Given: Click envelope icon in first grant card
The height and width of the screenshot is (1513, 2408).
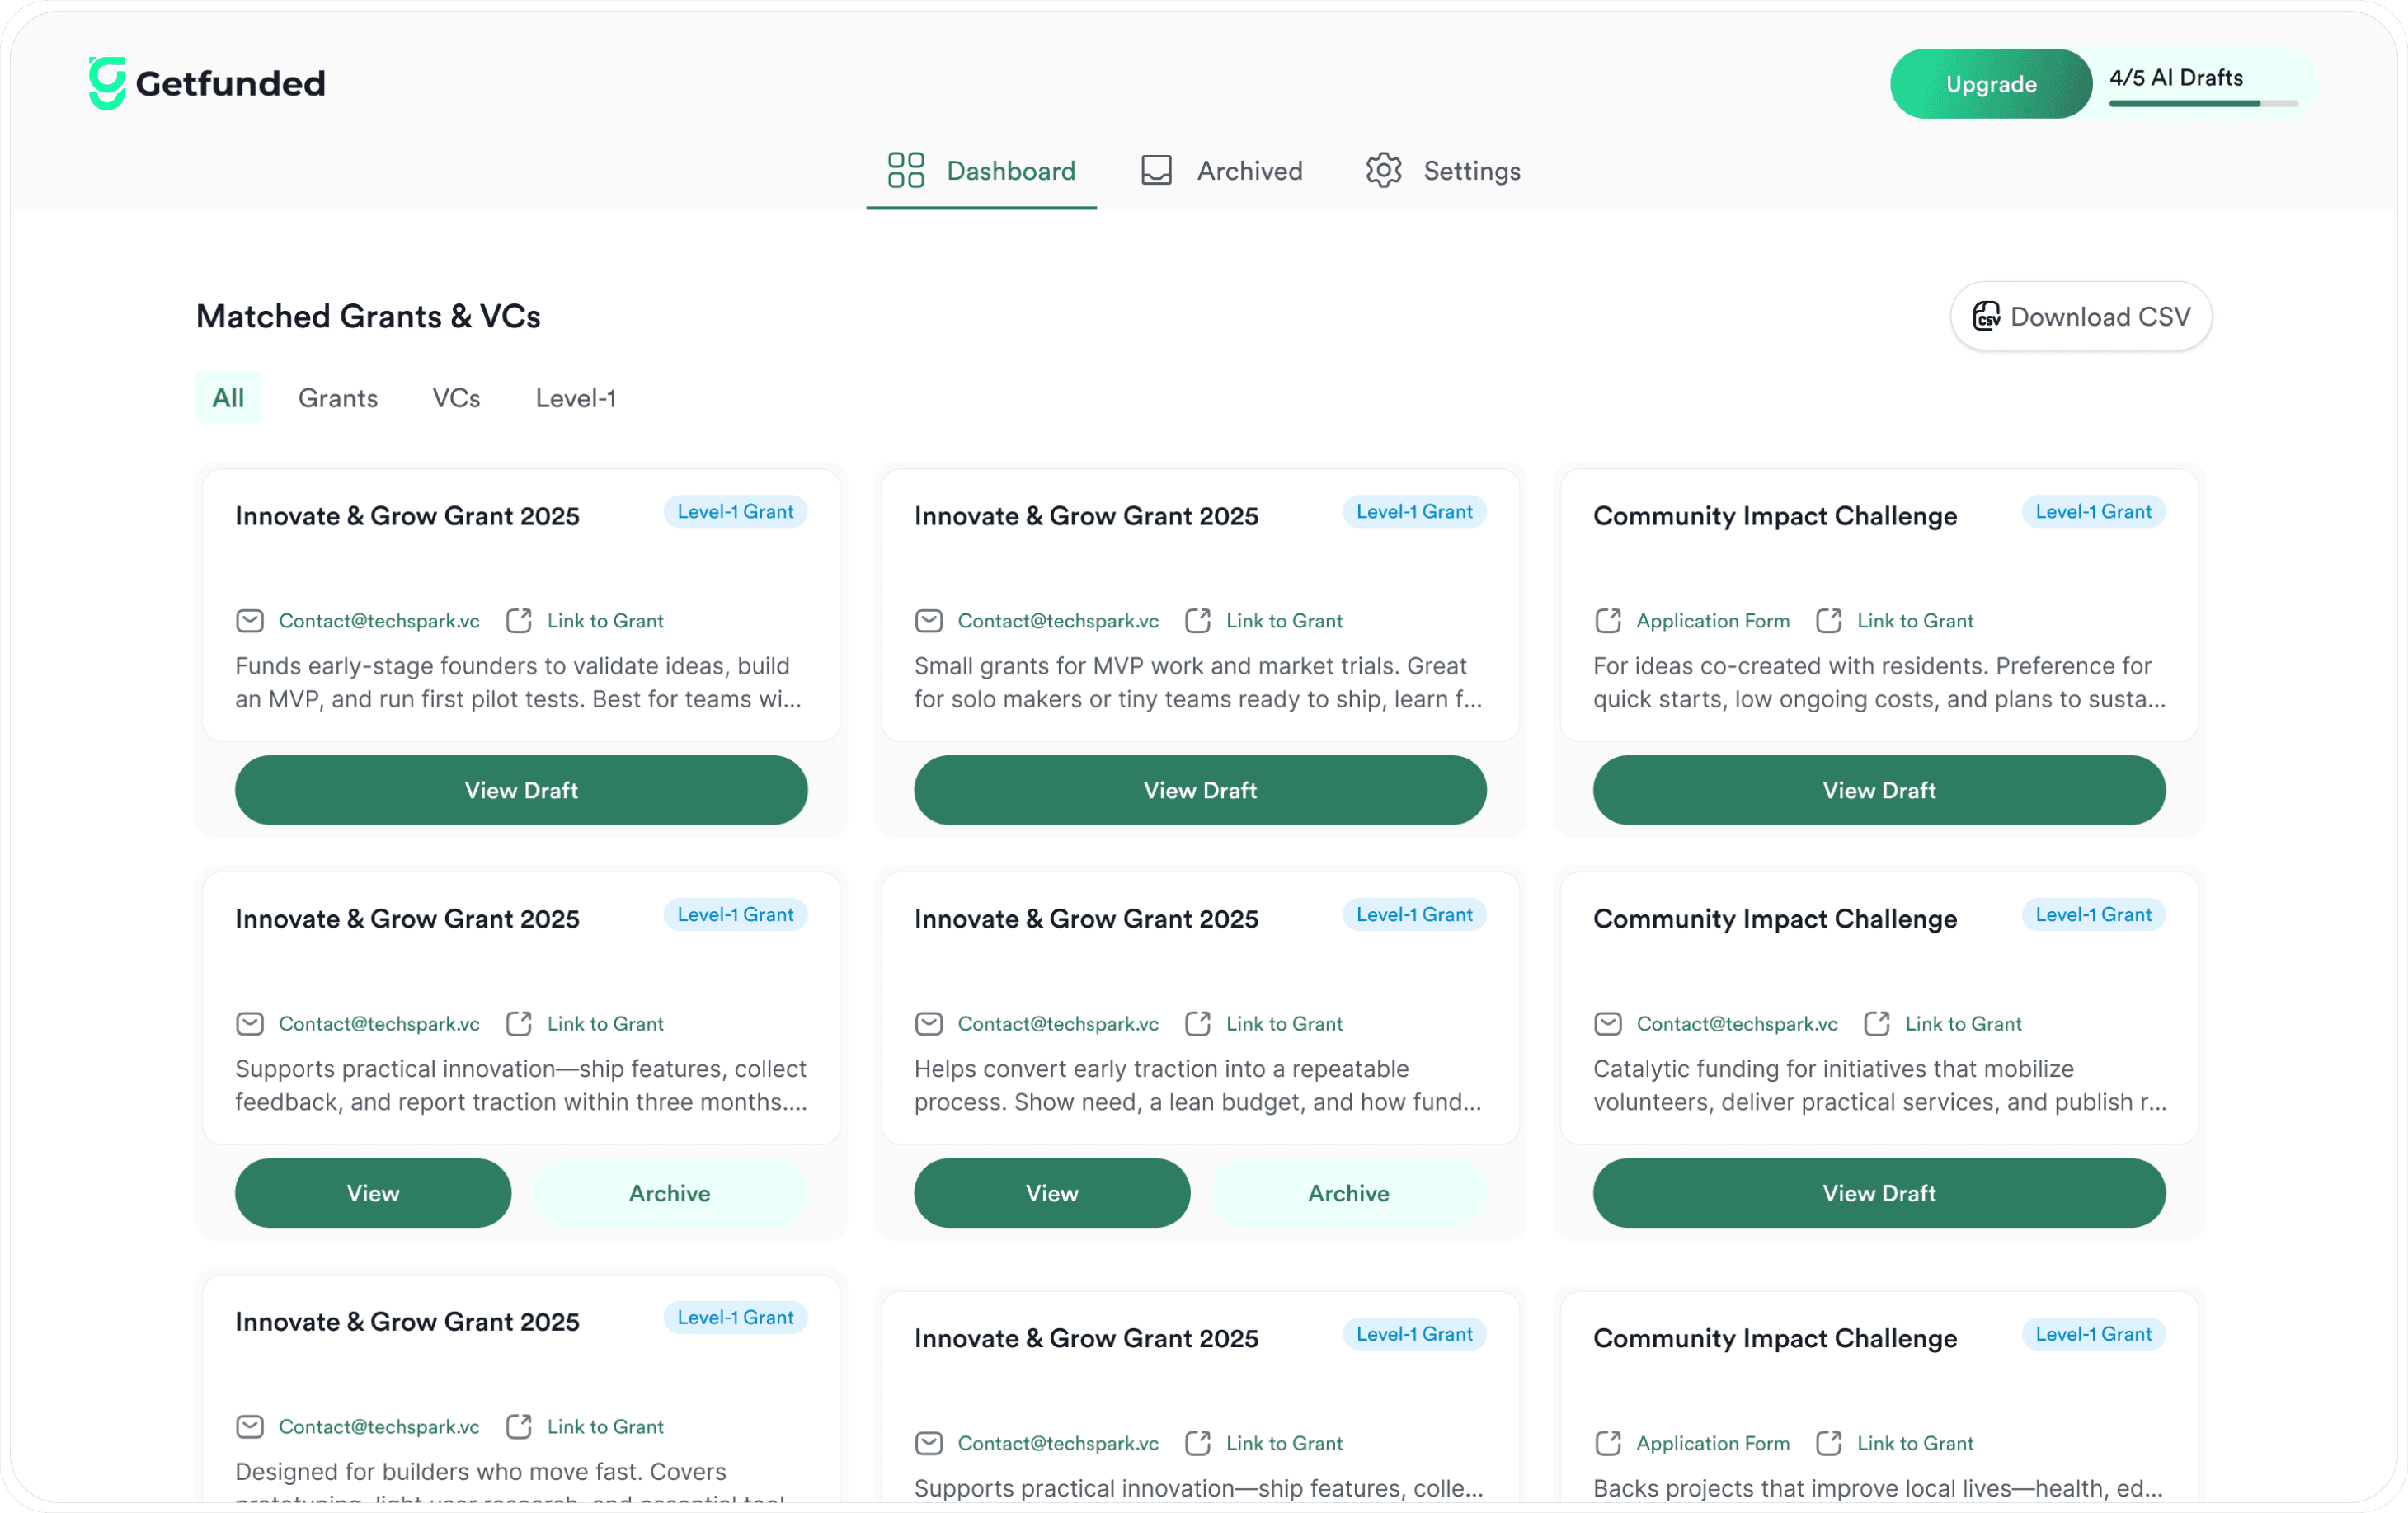Looking at the screenshot, I should [x=250, y=621].
